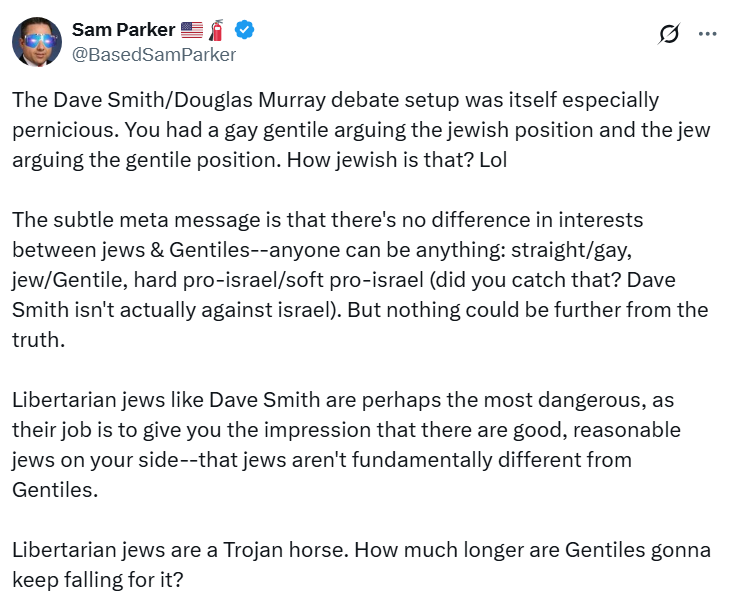The height and width of the screenshot is (606, 737).
Task: Click the @BasedSamParker handle
Action: click(x=153, y=55)
